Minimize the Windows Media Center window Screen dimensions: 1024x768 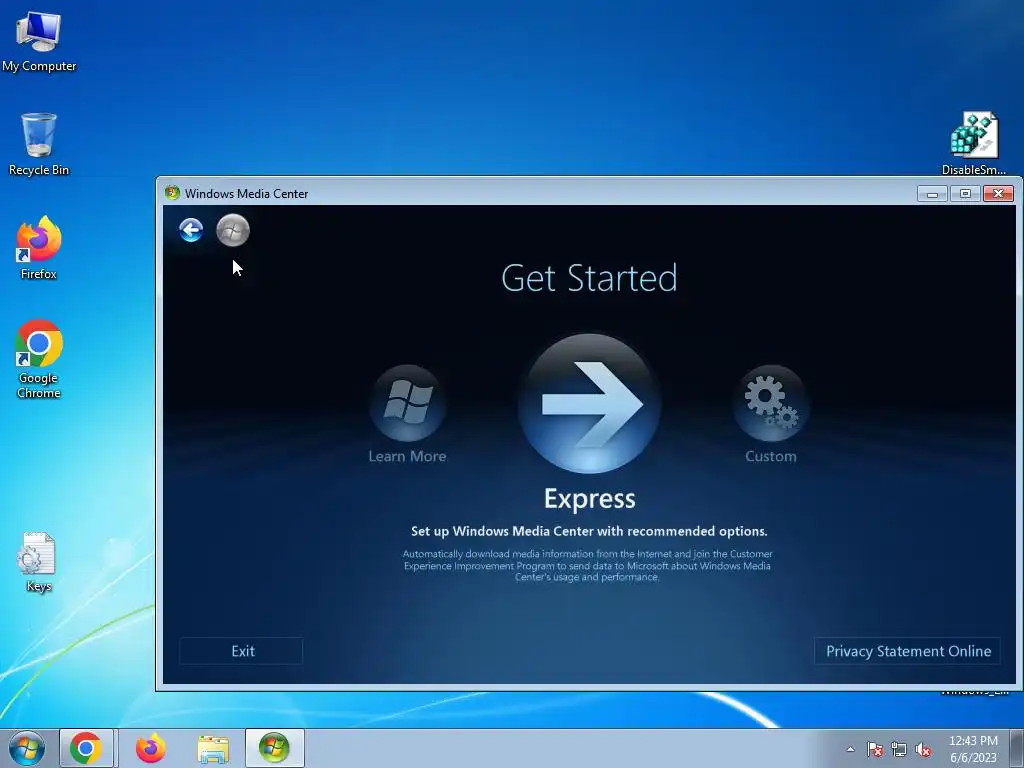pos(932,193)
